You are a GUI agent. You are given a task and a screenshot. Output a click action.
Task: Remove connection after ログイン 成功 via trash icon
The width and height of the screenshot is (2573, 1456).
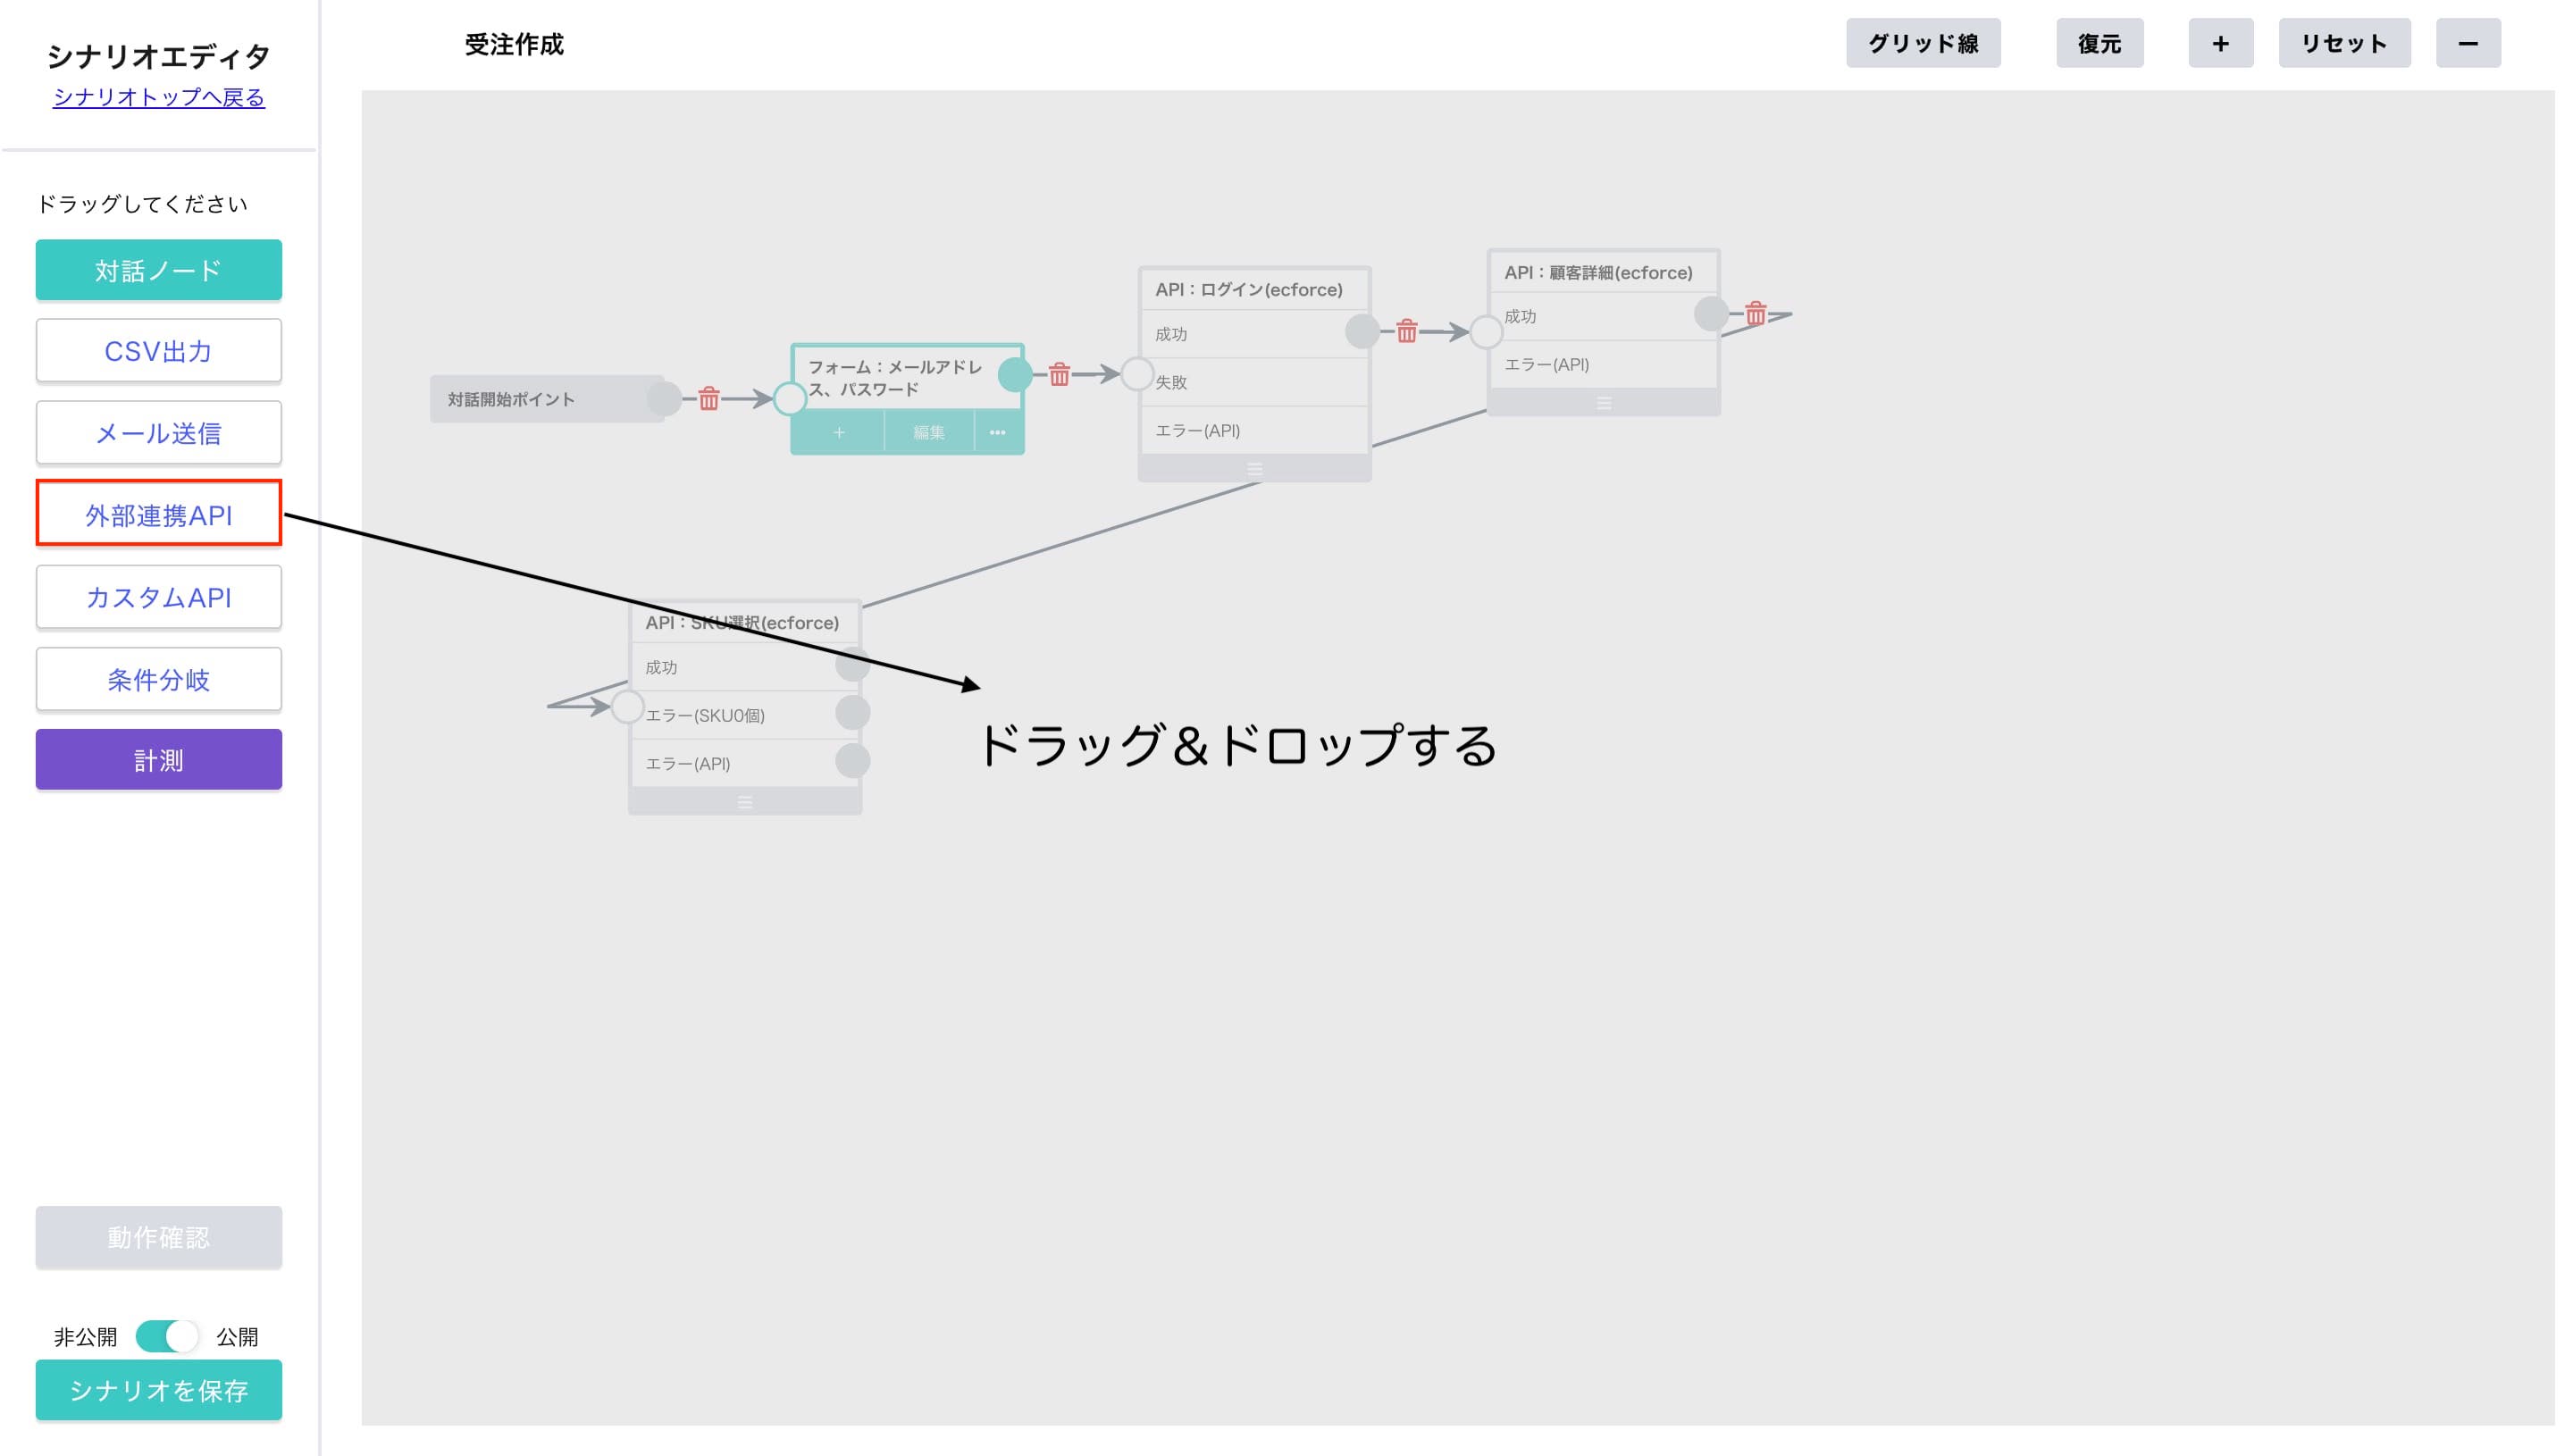1407,331
